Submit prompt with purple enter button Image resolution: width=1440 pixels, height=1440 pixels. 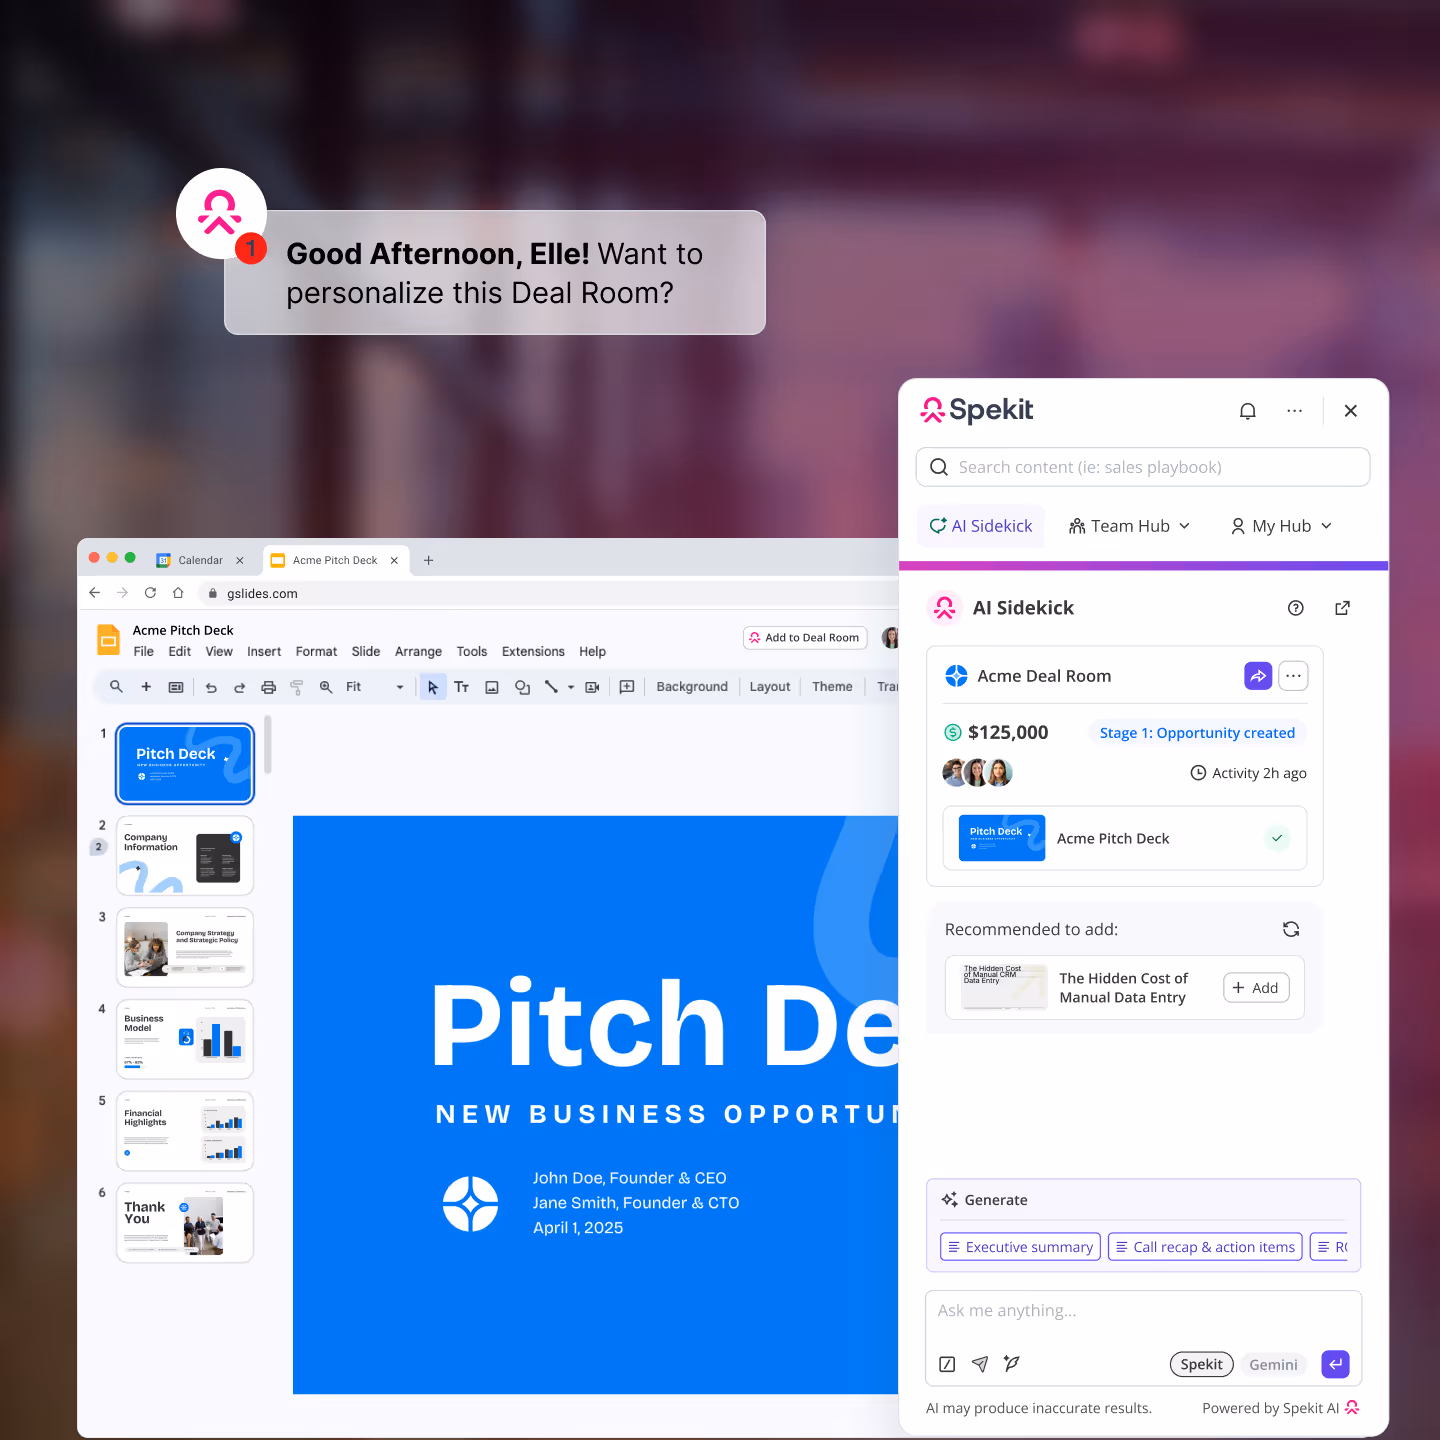(x=1335, y=1364)
